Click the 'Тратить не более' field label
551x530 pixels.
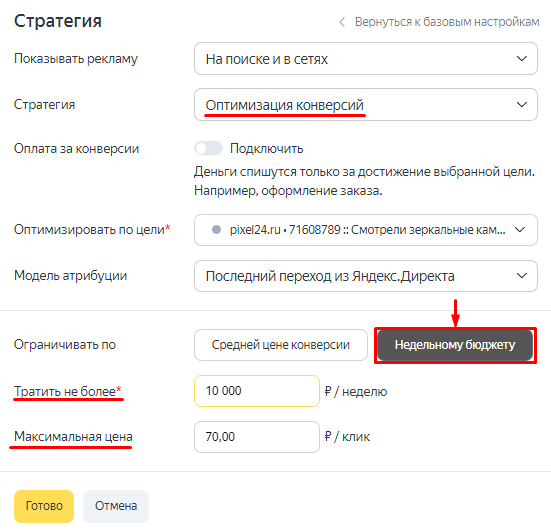click(67, 391)
